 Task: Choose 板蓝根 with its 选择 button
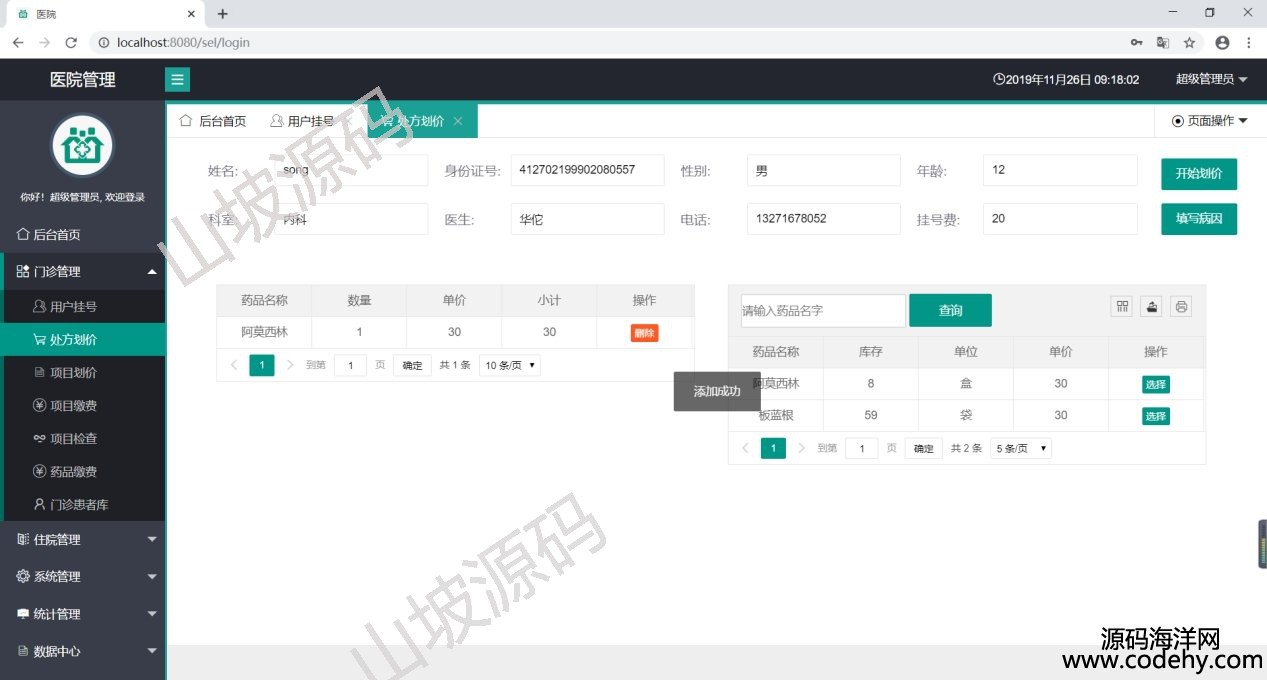tap(1156, 416)
